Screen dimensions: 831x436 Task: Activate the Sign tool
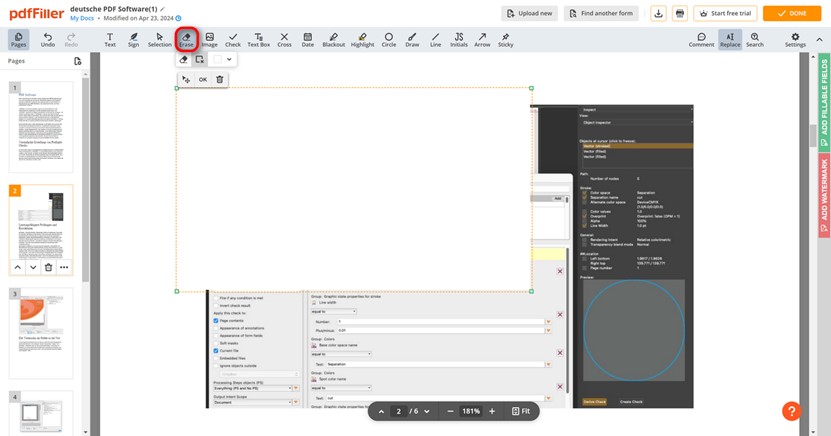133,39
